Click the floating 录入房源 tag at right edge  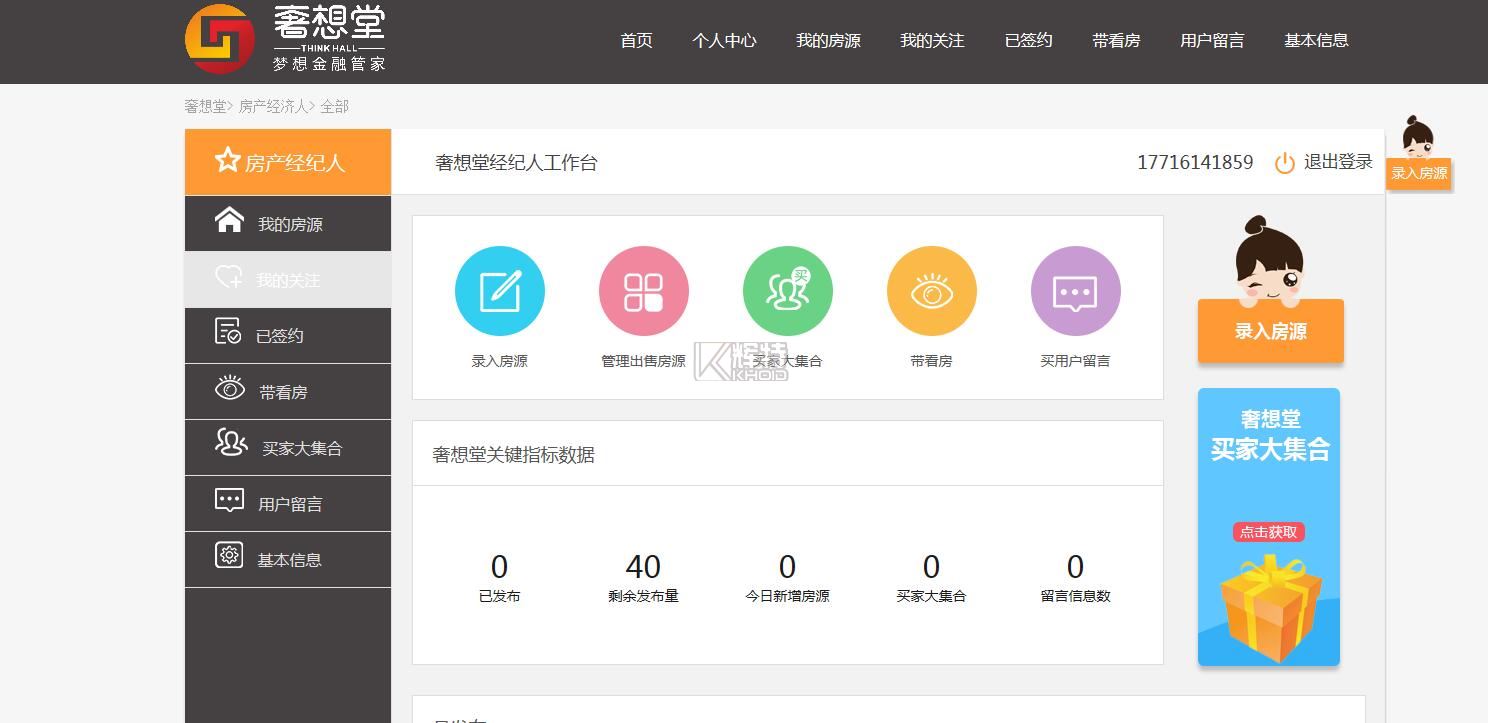coord(1418,173)
